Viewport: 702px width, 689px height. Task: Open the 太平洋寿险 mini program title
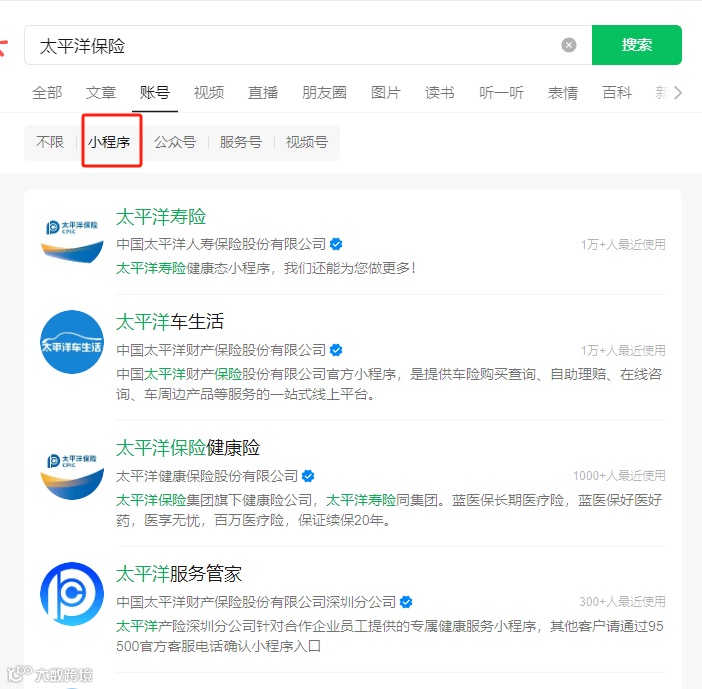161,217
